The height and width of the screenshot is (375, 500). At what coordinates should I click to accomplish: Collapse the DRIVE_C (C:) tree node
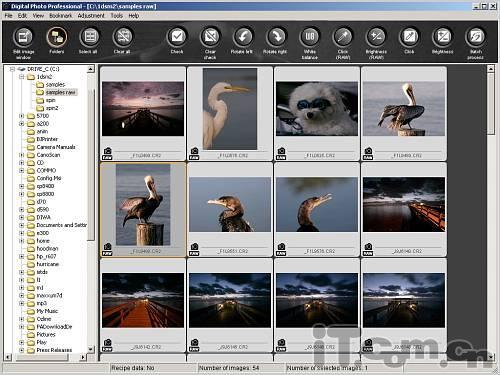coord(12,69)
